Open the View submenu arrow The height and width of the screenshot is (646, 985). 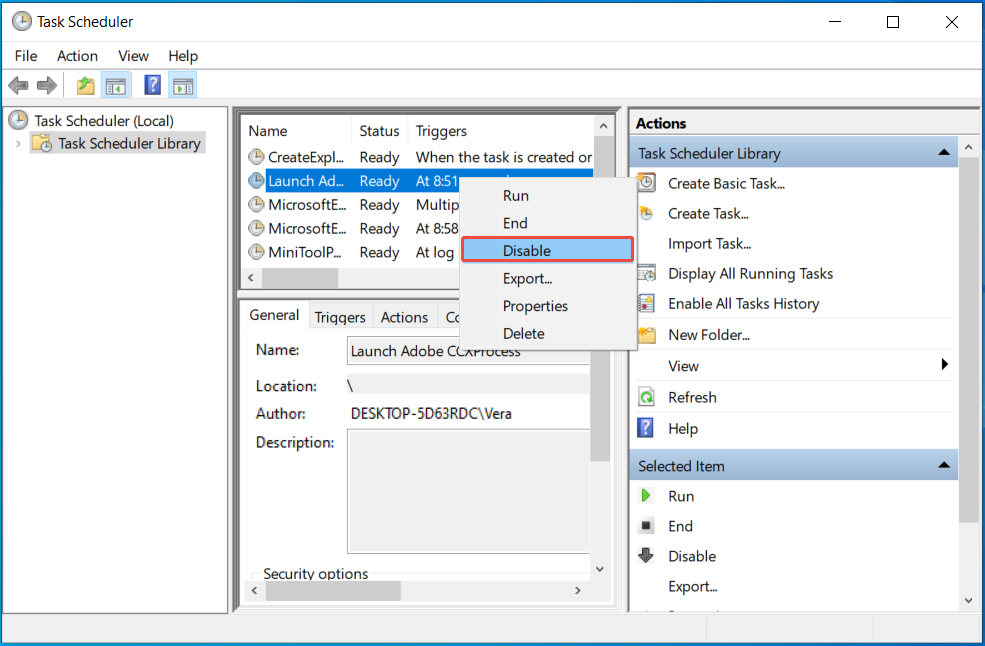coord(944,366)
